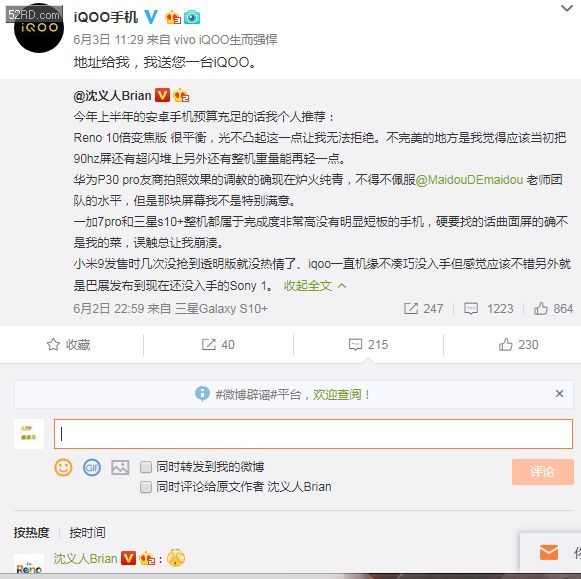This screenshot has width=581, height=579.
Task: Follow the 欢迎查阅 link in notice
Action: click(337, 395)
